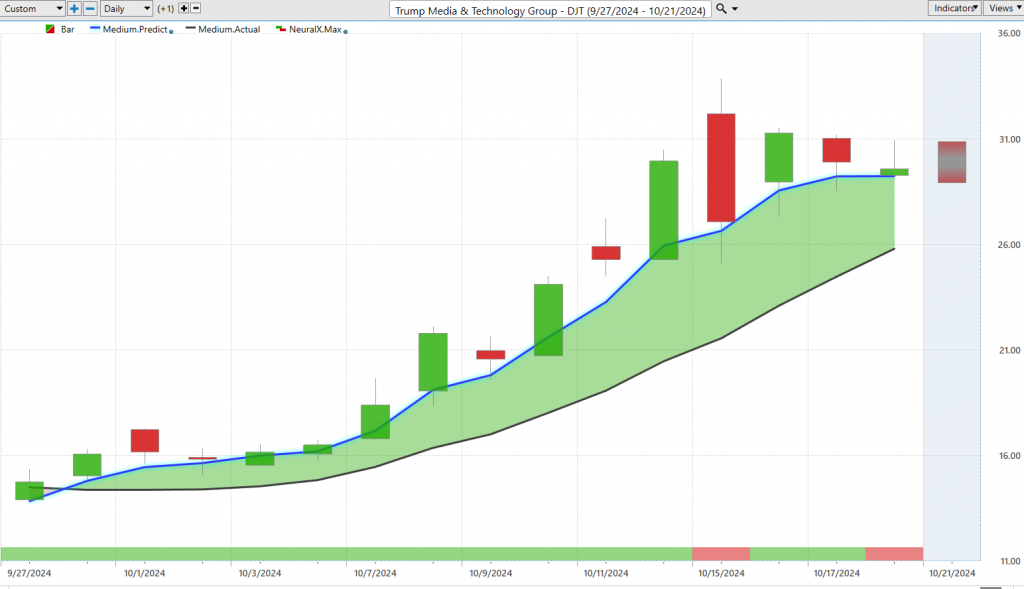Click the 31.00 price axis label
Screen dimensions: 1024x589
click(1009, 139)
